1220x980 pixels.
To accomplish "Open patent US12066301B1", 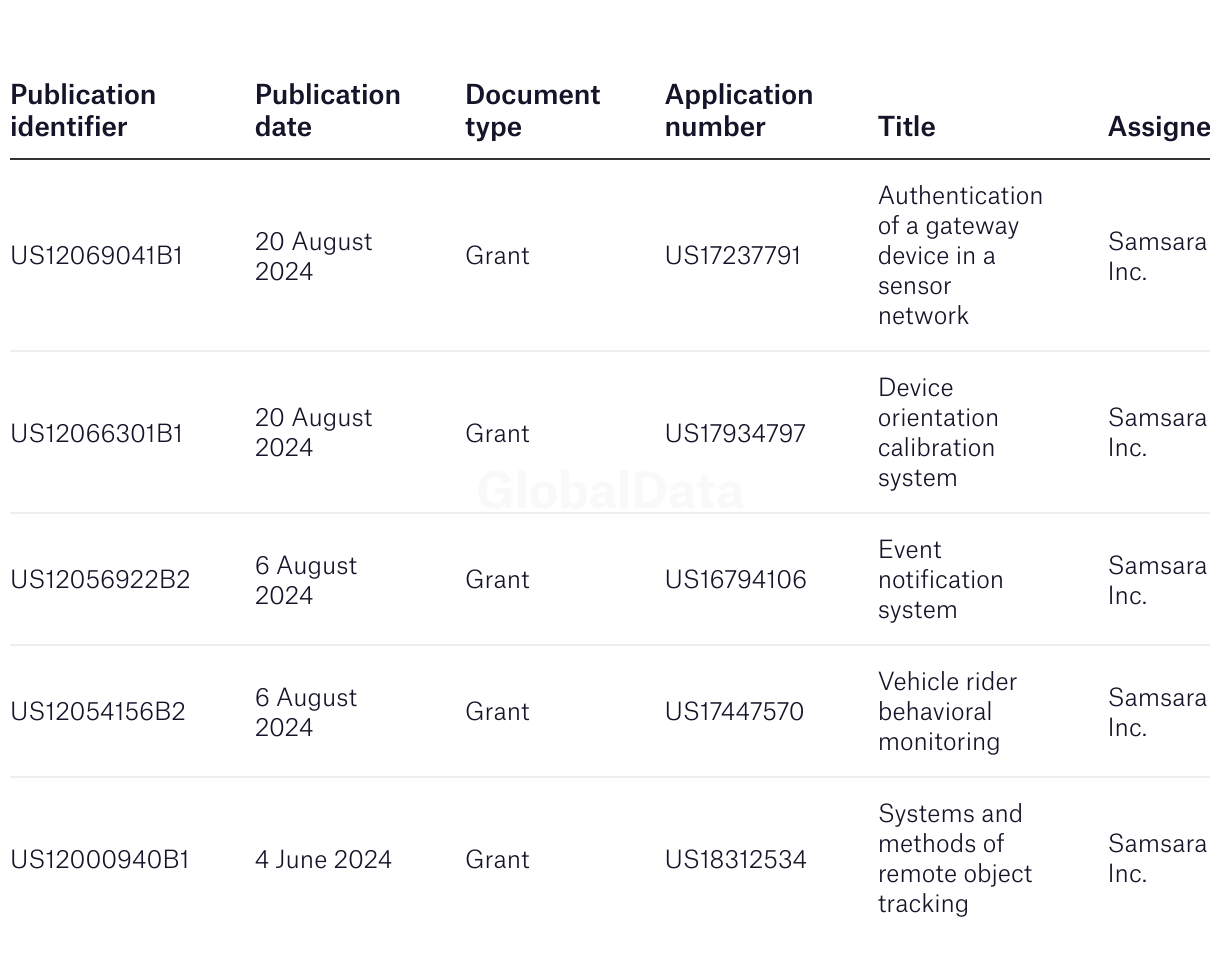I will (97, 434).
